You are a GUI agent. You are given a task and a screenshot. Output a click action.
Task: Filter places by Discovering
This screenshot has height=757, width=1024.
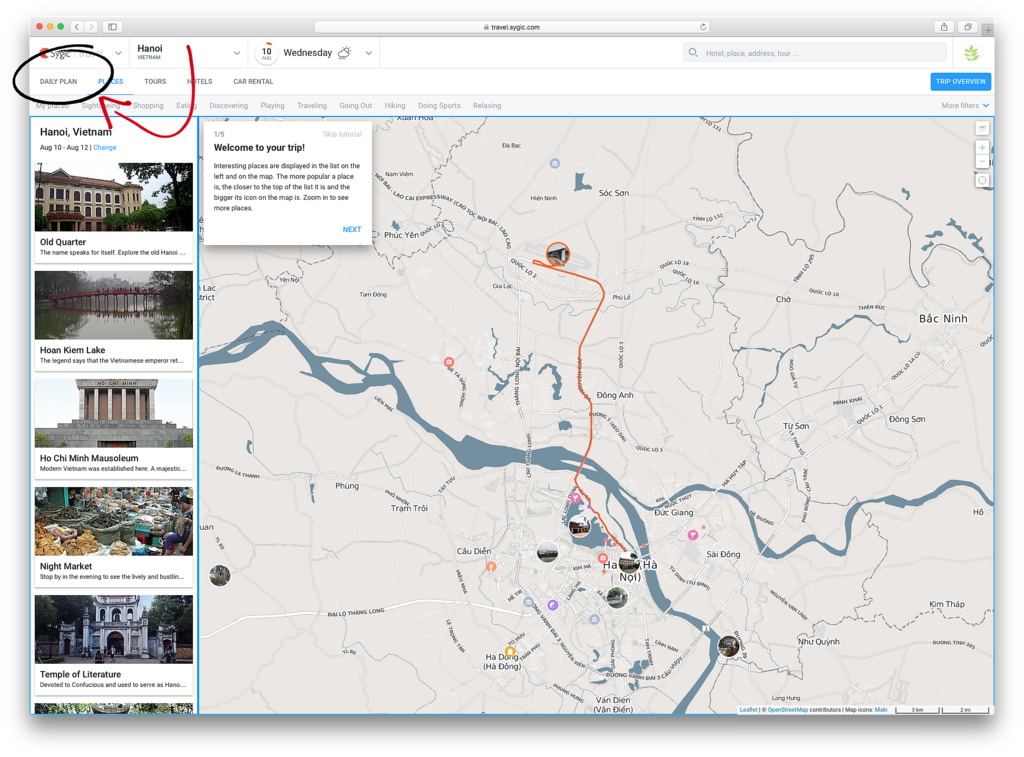click(x=229, y=106)
